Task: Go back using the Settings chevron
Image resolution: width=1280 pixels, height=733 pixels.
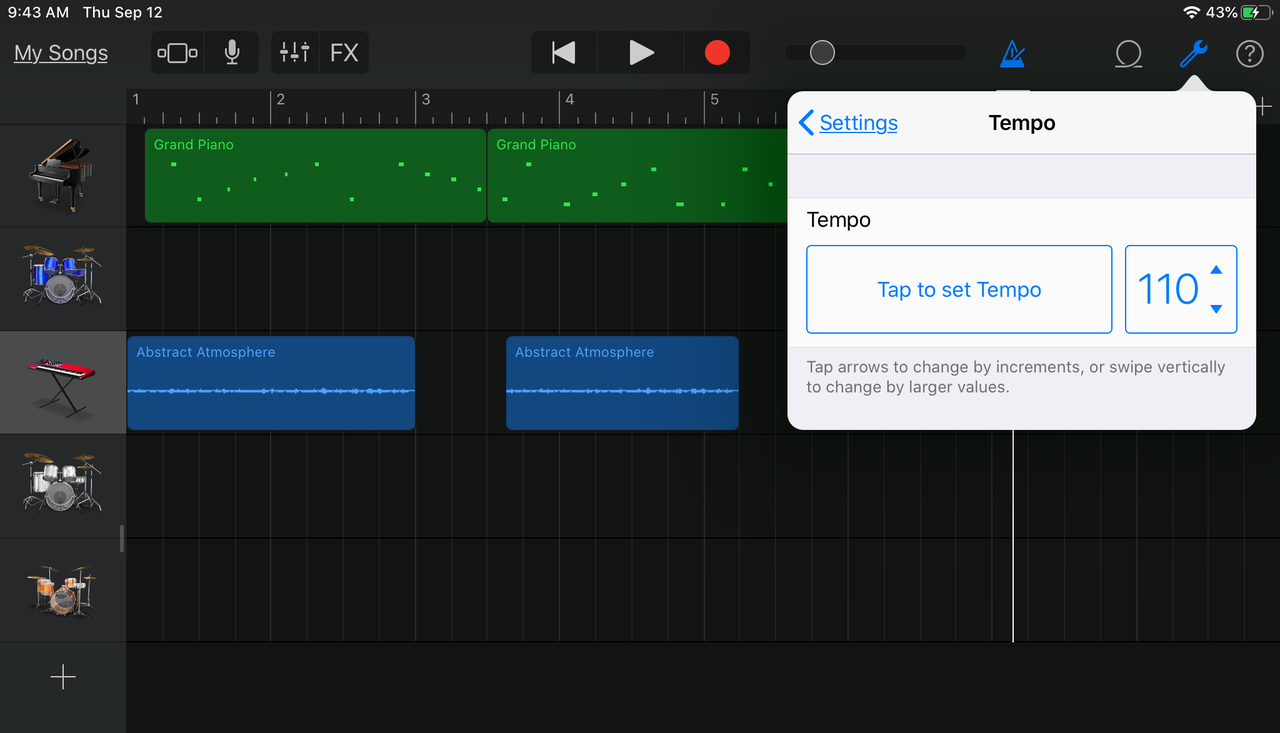Action: click(846, 122)
